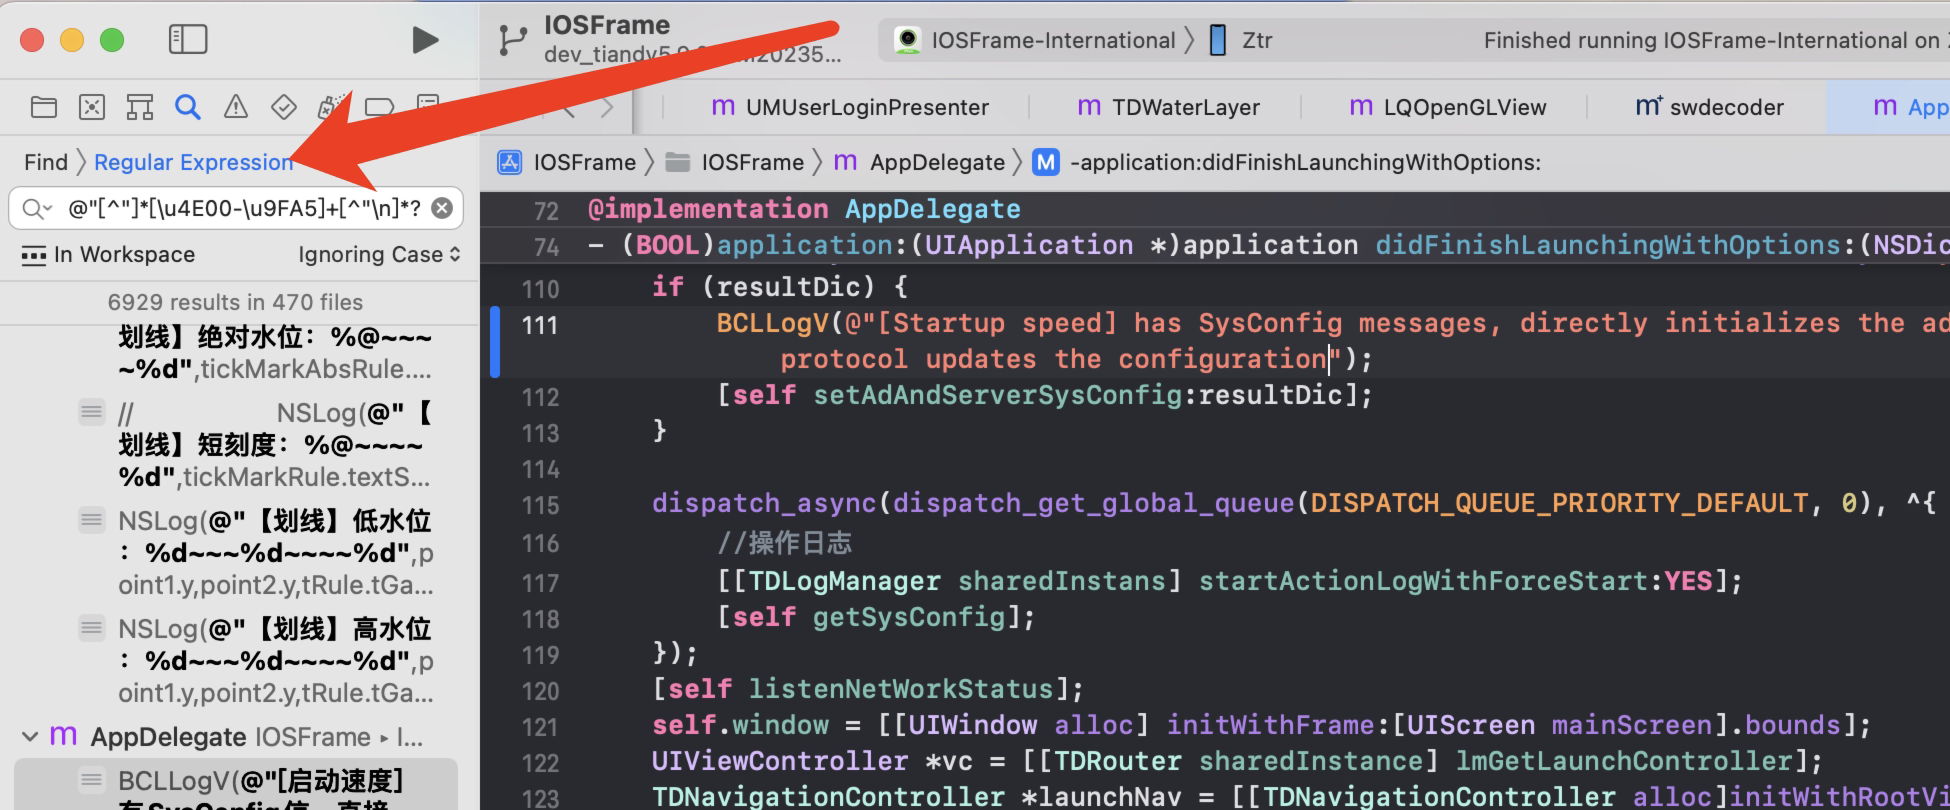
Task: Run the app with the play button
Action: [426, 40]
